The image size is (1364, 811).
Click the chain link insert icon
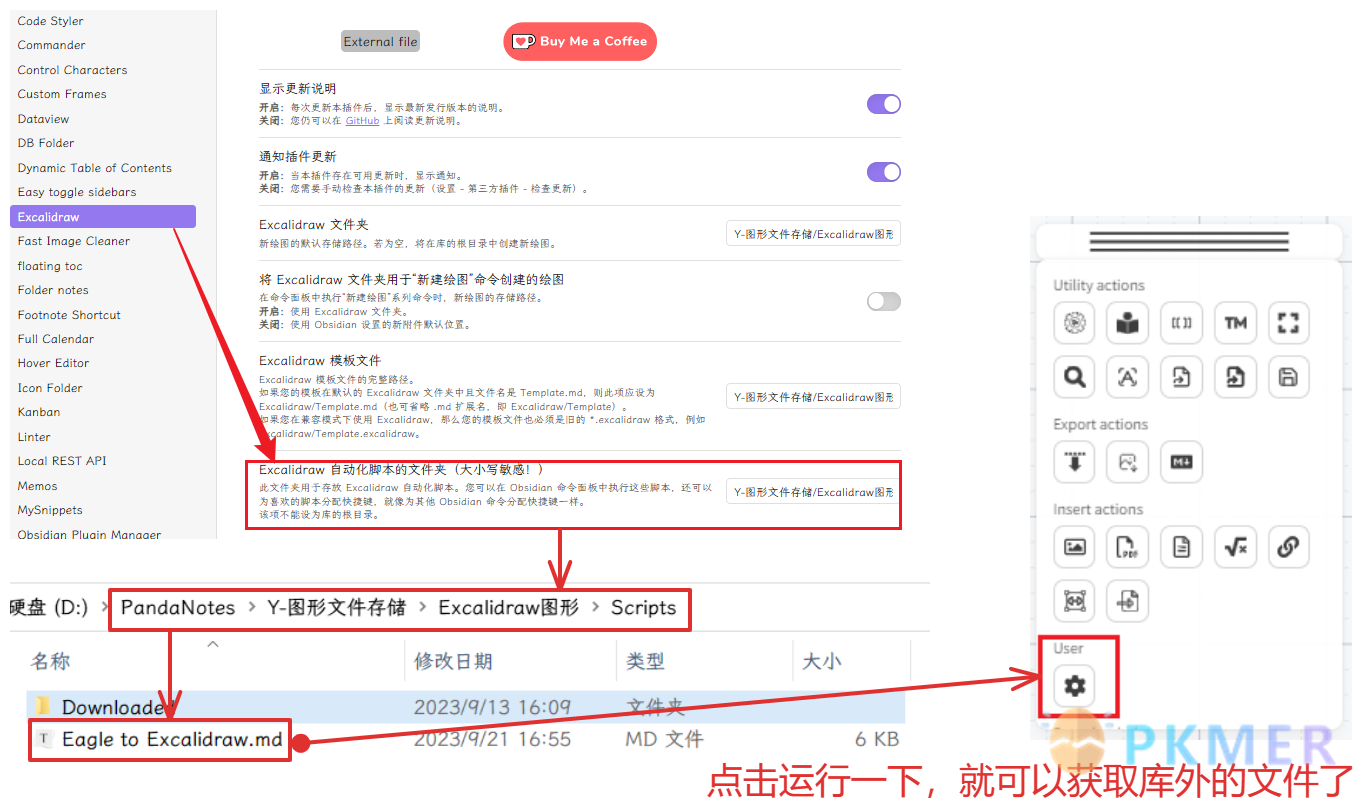point(1288,547)
